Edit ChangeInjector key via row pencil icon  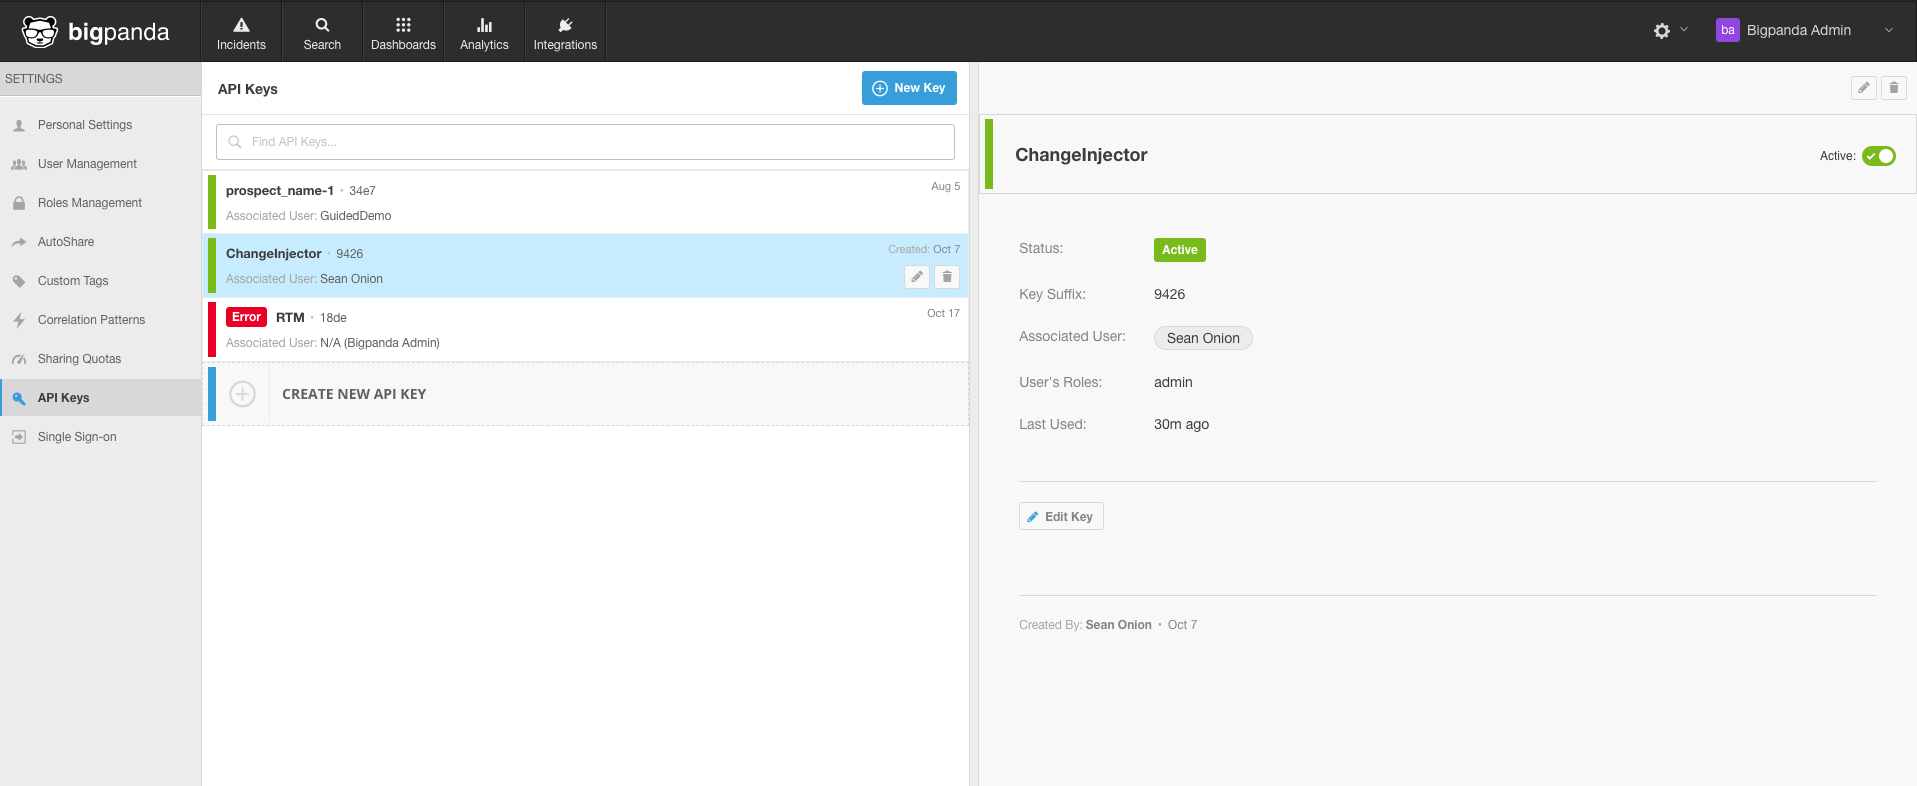(917, 277)
